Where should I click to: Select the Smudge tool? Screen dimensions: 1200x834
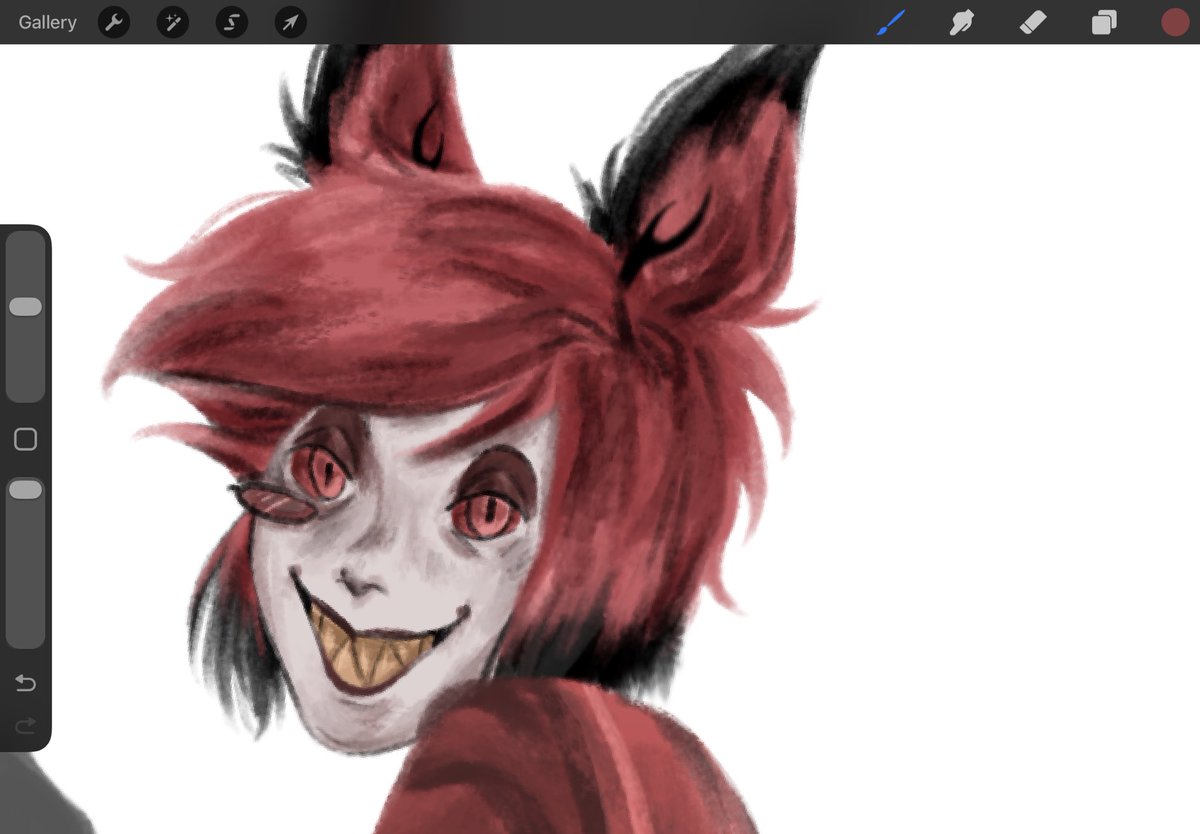(x=962, y=22)
